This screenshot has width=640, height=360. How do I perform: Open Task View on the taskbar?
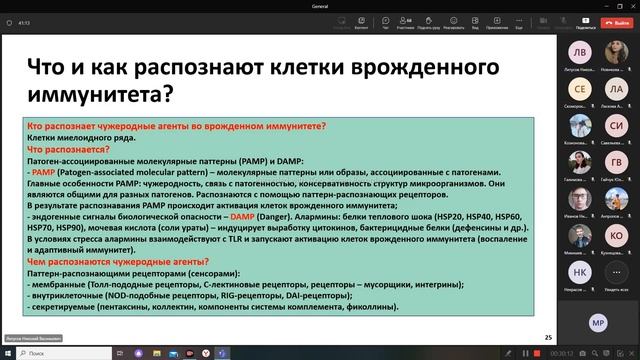[120, 353]
